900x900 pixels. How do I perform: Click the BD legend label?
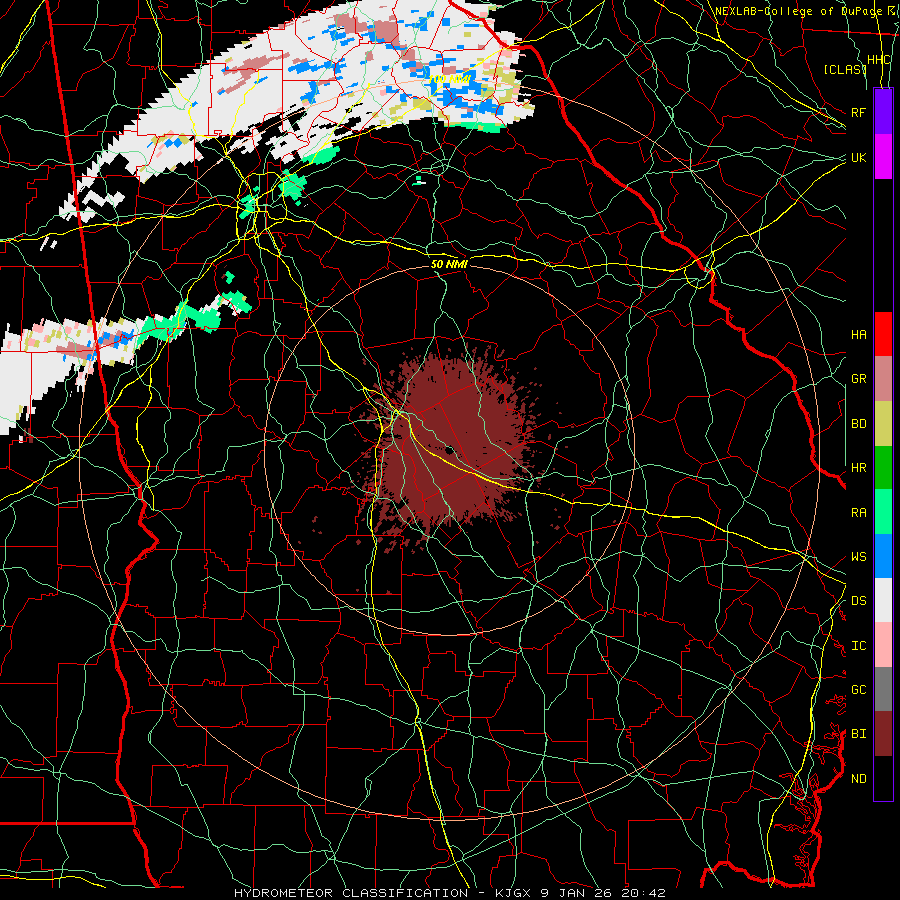click(858, 424)
